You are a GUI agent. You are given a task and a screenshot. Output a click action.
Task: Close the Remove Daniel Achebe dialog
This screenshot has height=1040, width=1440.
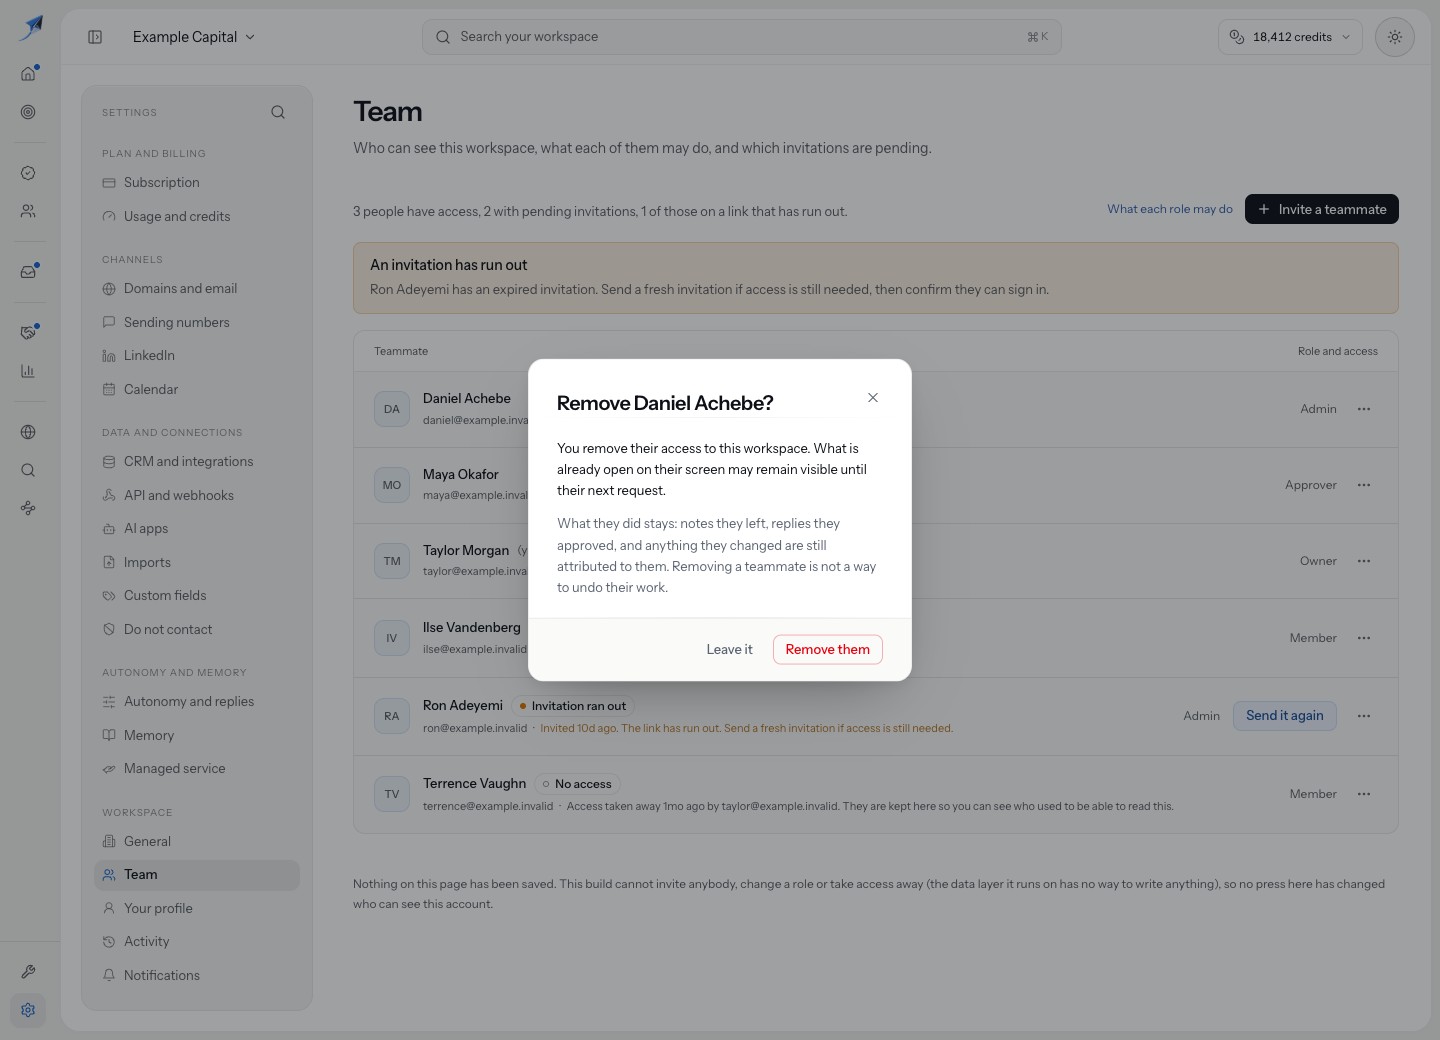click(x=873, y=398)
